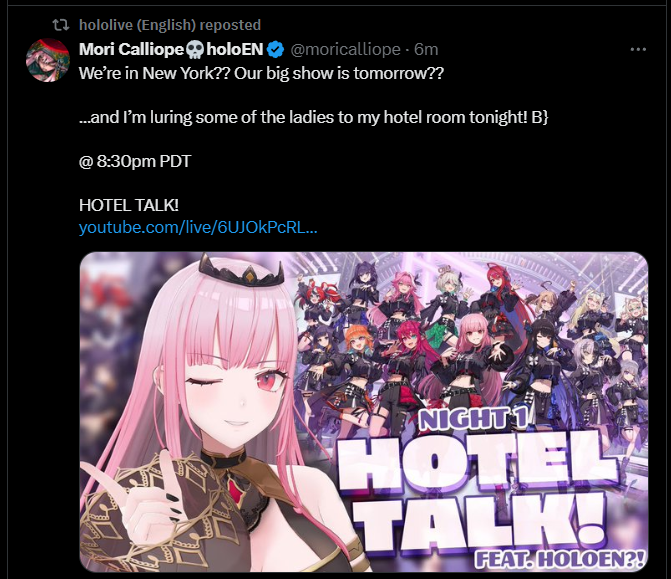Open the youtube.com/live stream link
671x579 pixels.
198,227
